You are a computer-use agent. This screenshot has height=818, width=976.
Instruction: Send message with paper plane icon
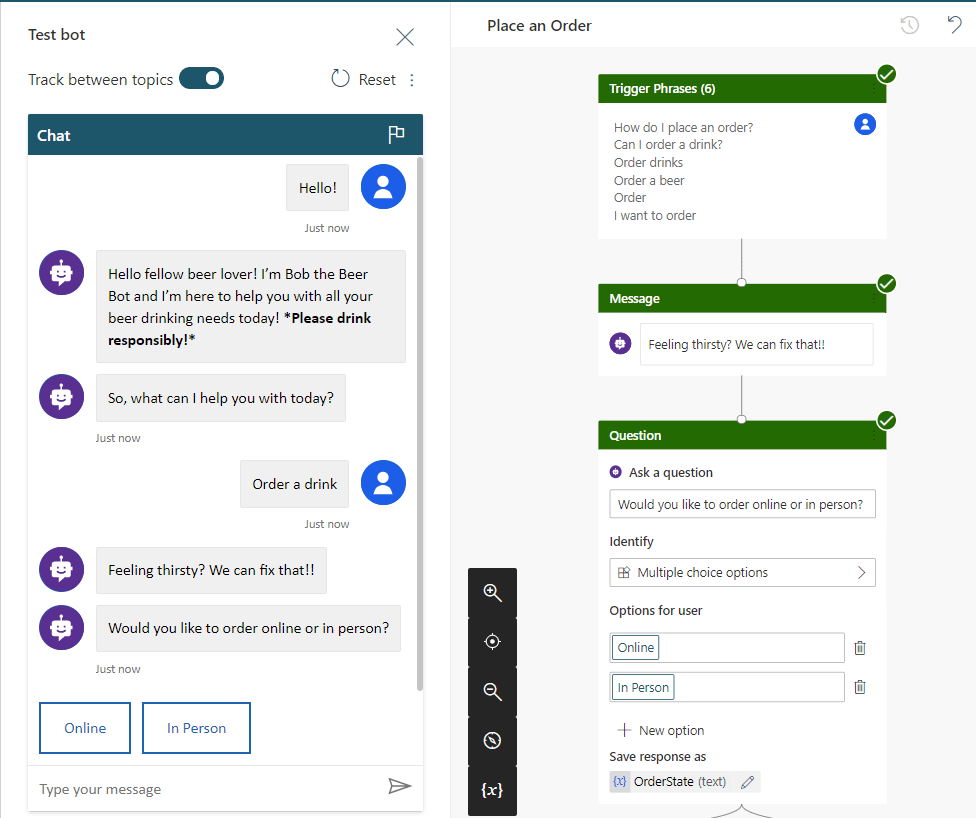click(x=399, y=787)
